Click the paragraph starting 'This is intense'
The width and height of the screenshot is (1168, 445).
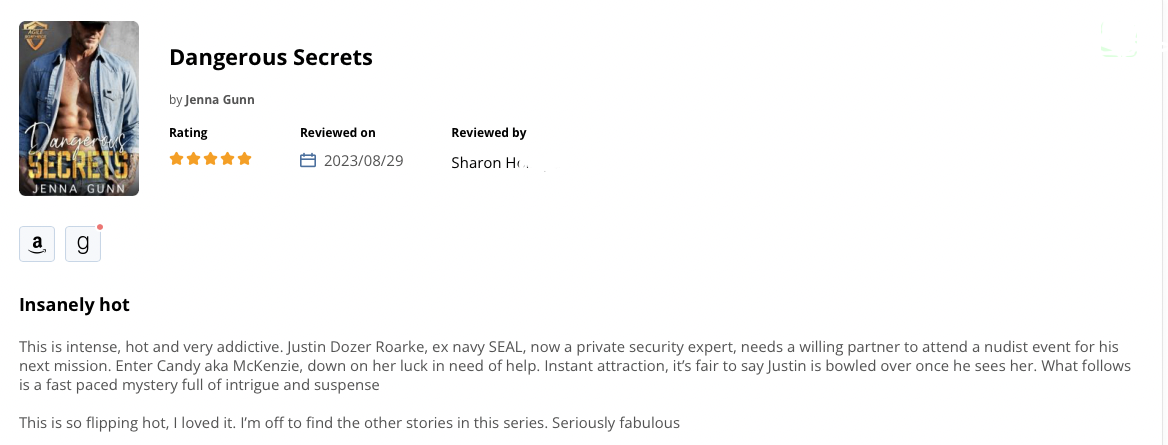[575, 366]
